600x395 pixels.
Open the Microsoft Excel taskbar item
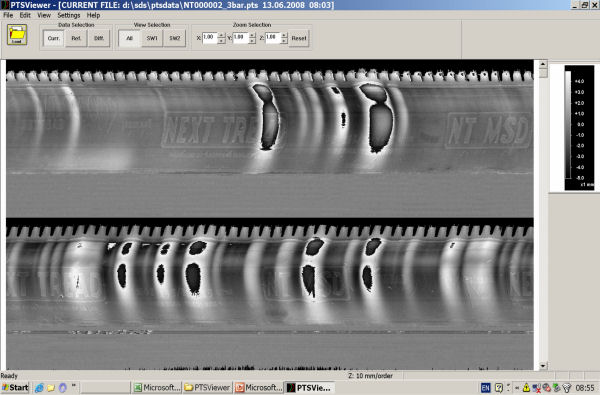[156, 388]
